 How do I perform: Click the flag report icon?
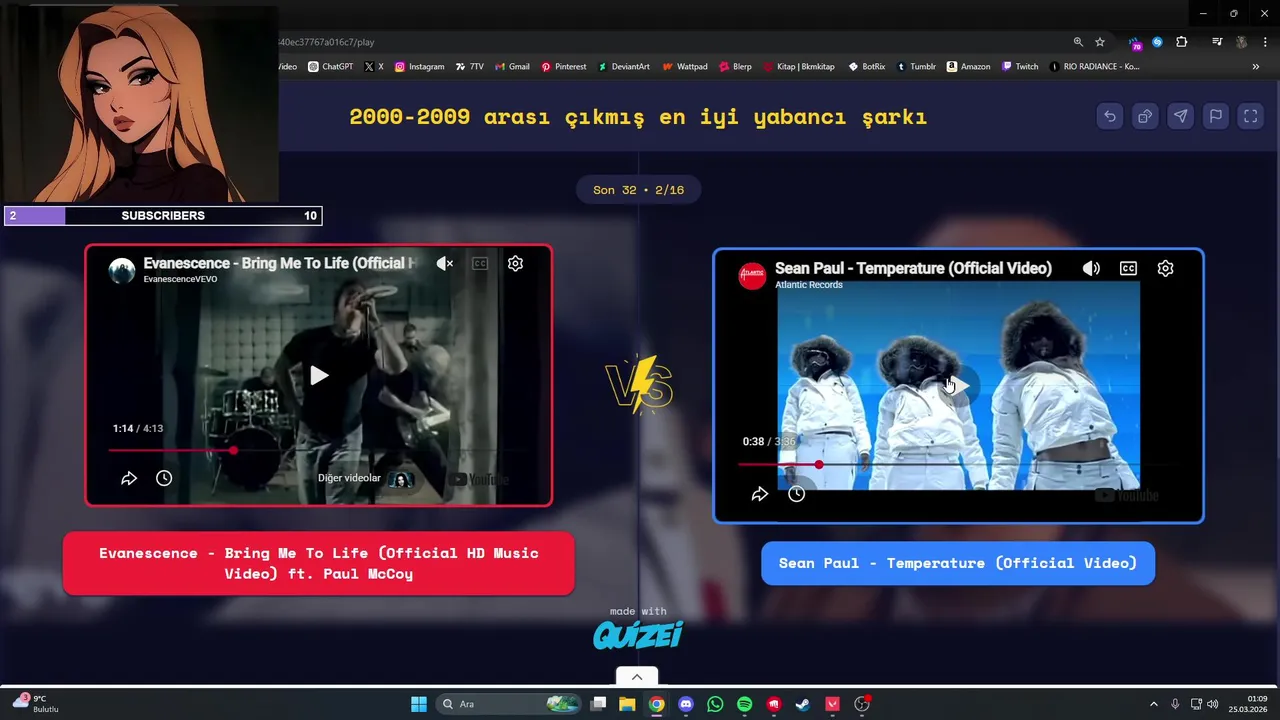coord(1215,116)
